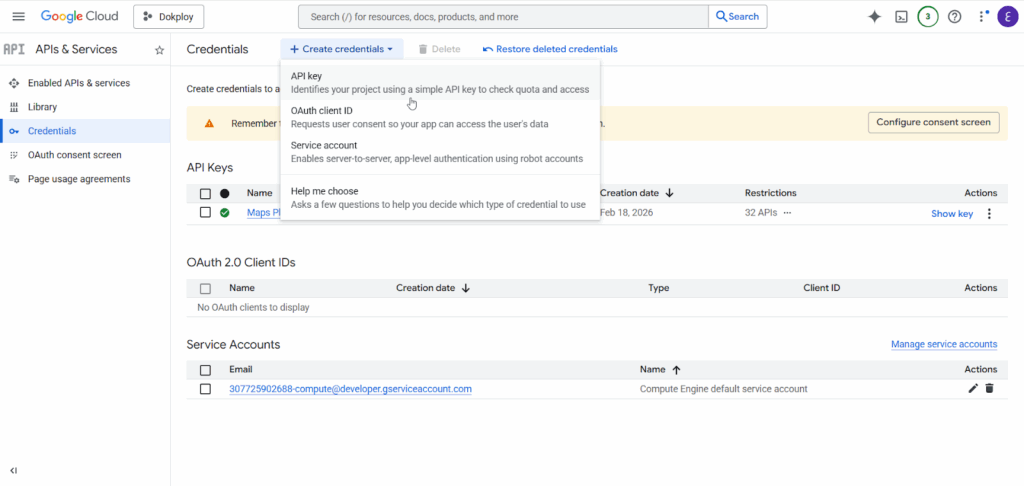Select all API keys checkbox
The image size is (1024, 486).
coord(205,193)
